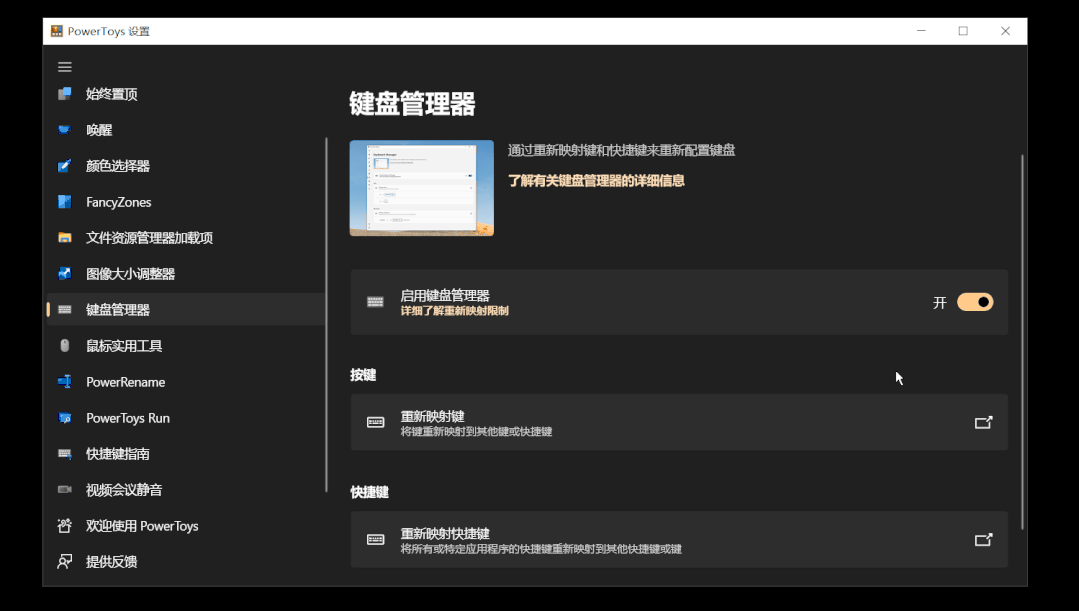Screen dimensions: 1079x611
Task: Click the text 通过重新映射键和快捷键来重新配置键盘
Action: 621,150
